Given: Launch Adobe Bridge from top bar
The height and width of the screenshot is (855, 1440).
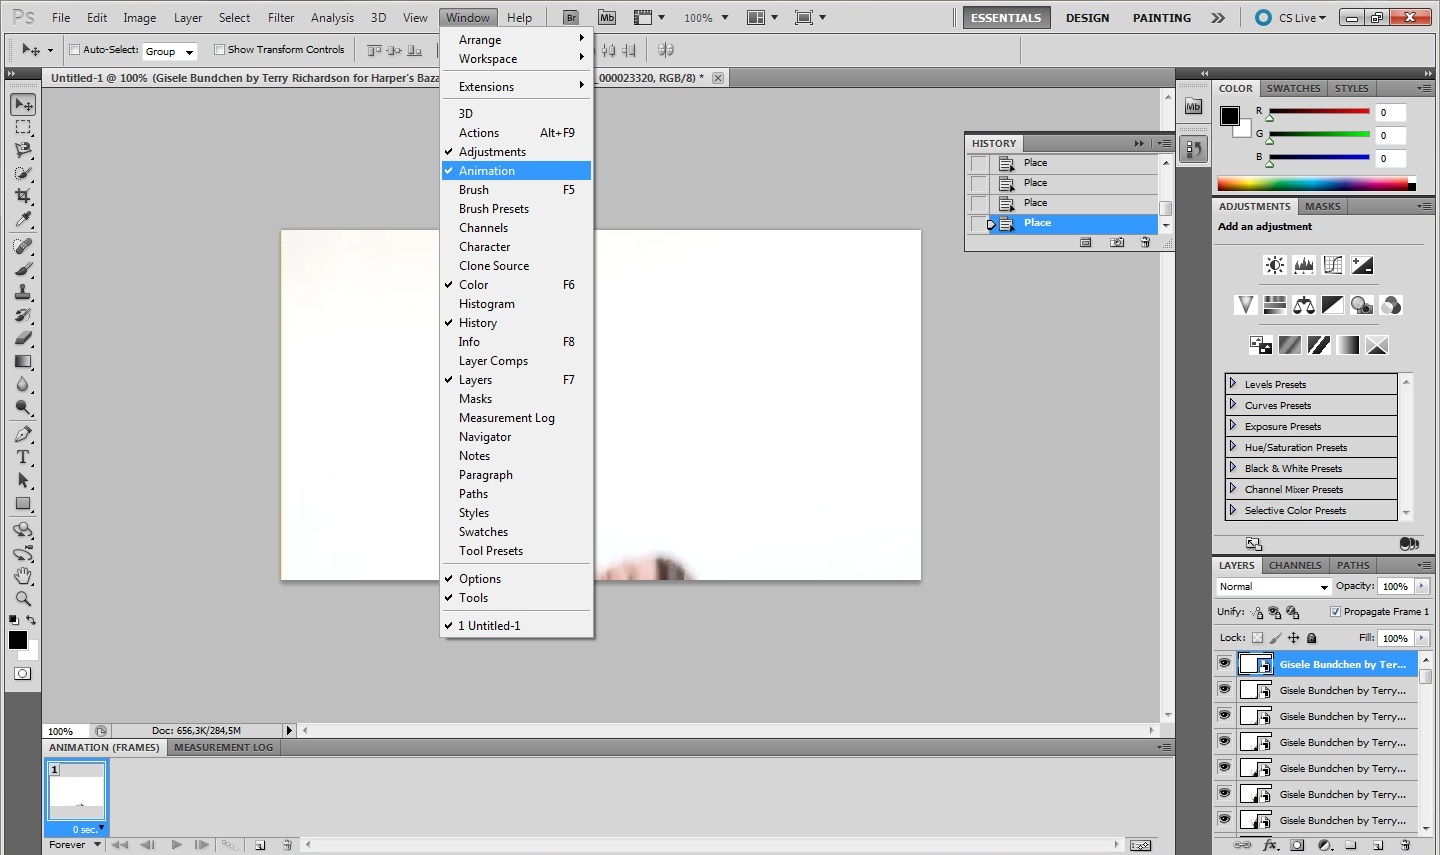Looking at the screenshot, I should (570, 18).
